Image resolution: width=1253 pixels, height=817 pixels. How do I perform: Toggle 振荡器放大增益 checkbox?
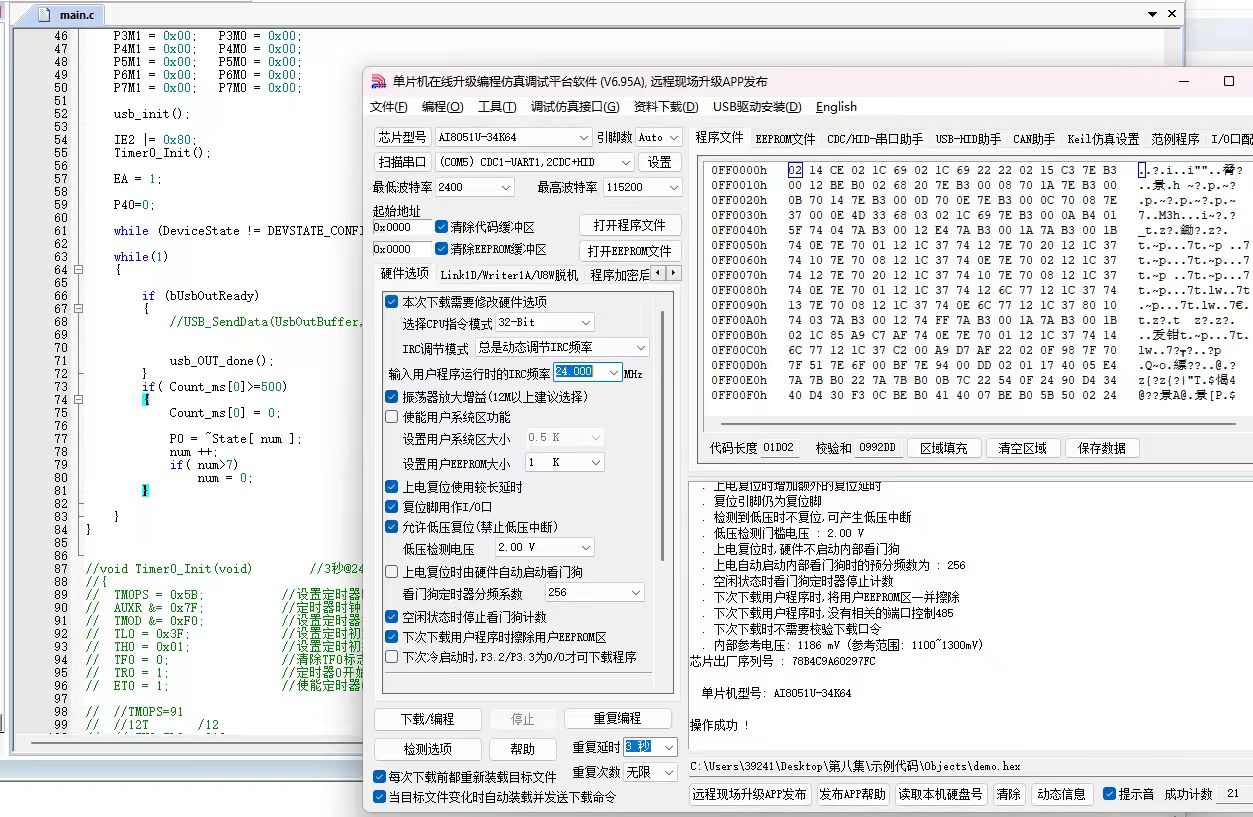coord(391,397)
